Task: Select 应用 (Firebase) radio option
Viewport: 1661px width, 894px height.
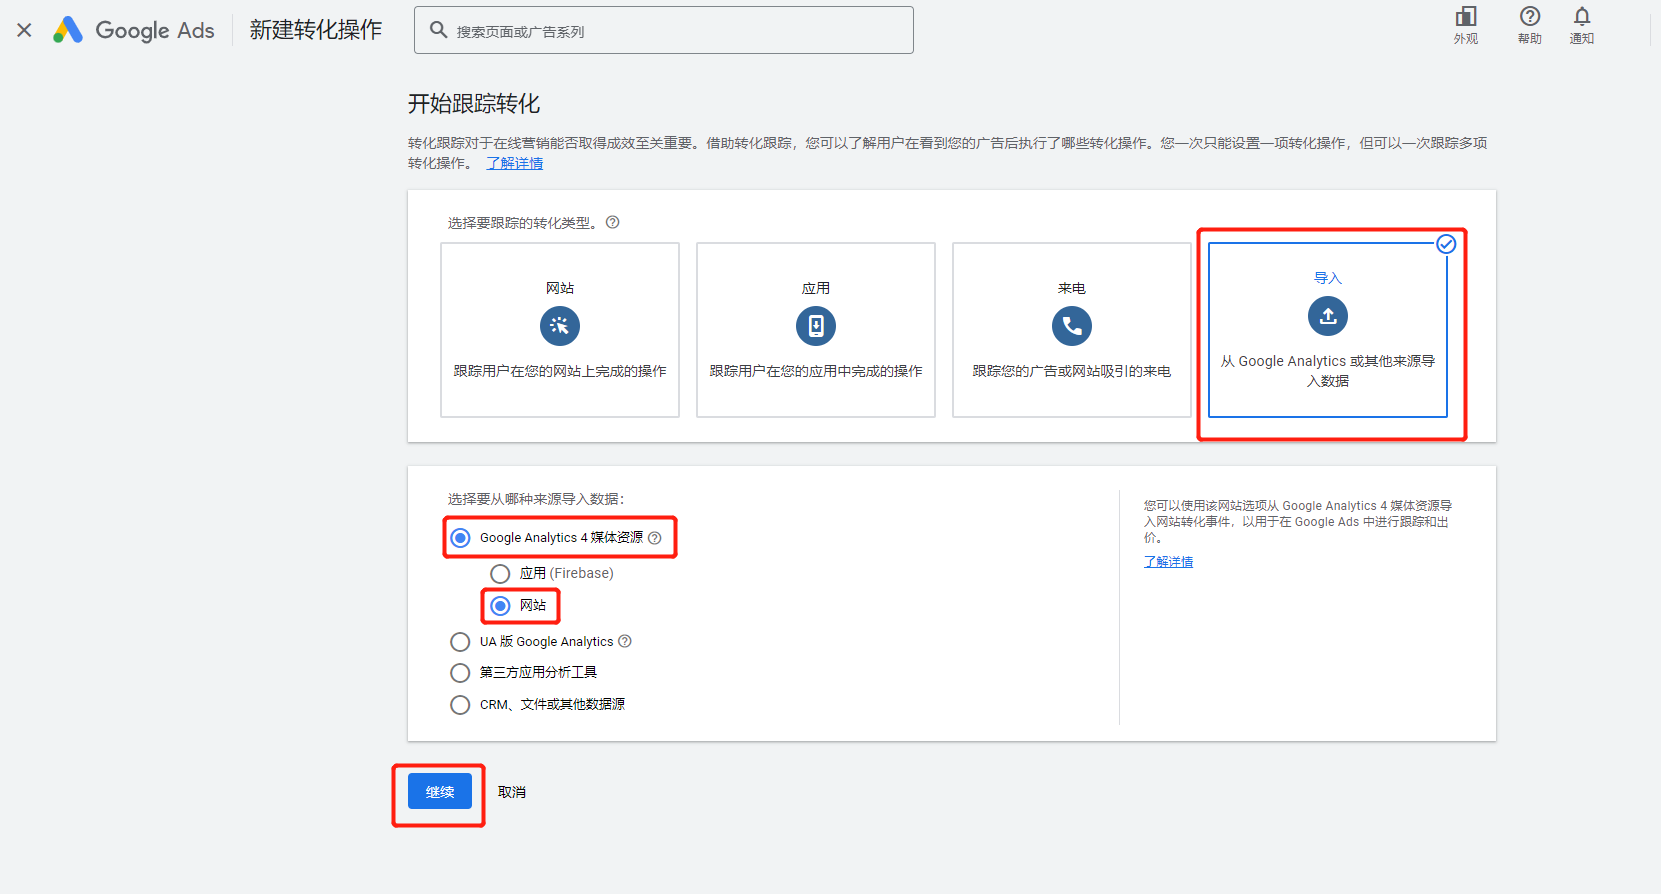Action: click(x=500, y=573)
